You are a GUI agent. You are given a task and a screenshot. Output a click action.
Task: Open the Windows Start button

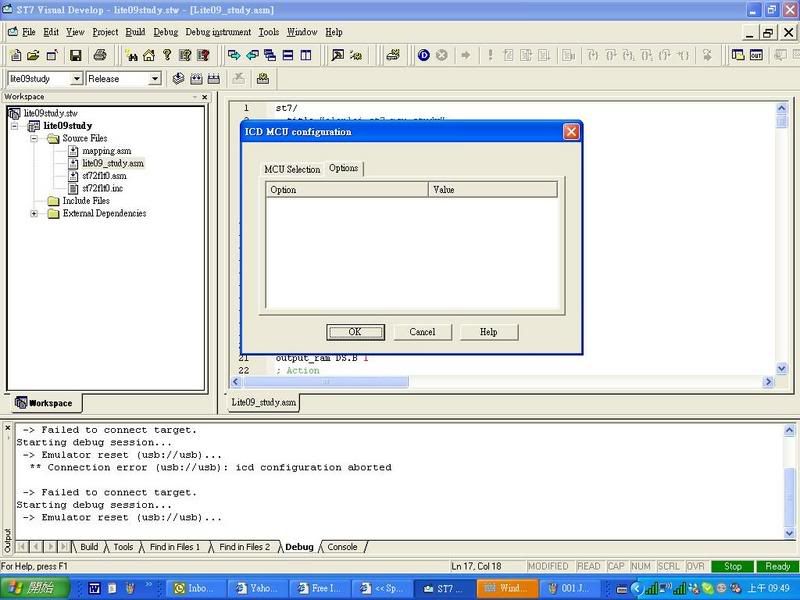point(34,588)
